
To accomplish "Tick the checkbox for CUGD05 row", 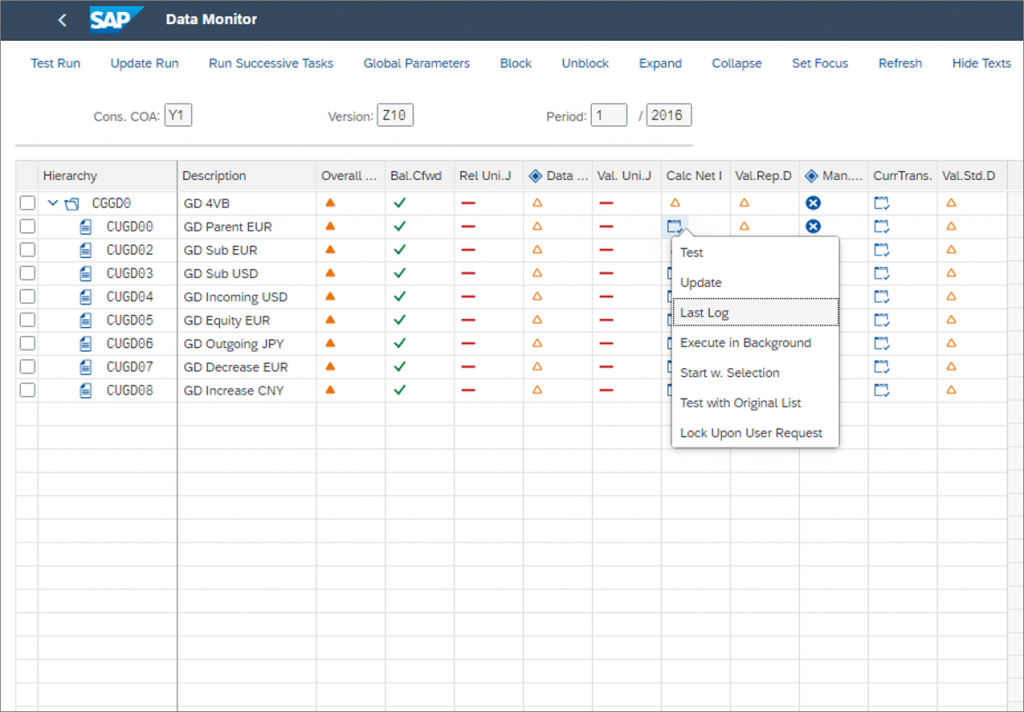I will [x=27, y=320].
